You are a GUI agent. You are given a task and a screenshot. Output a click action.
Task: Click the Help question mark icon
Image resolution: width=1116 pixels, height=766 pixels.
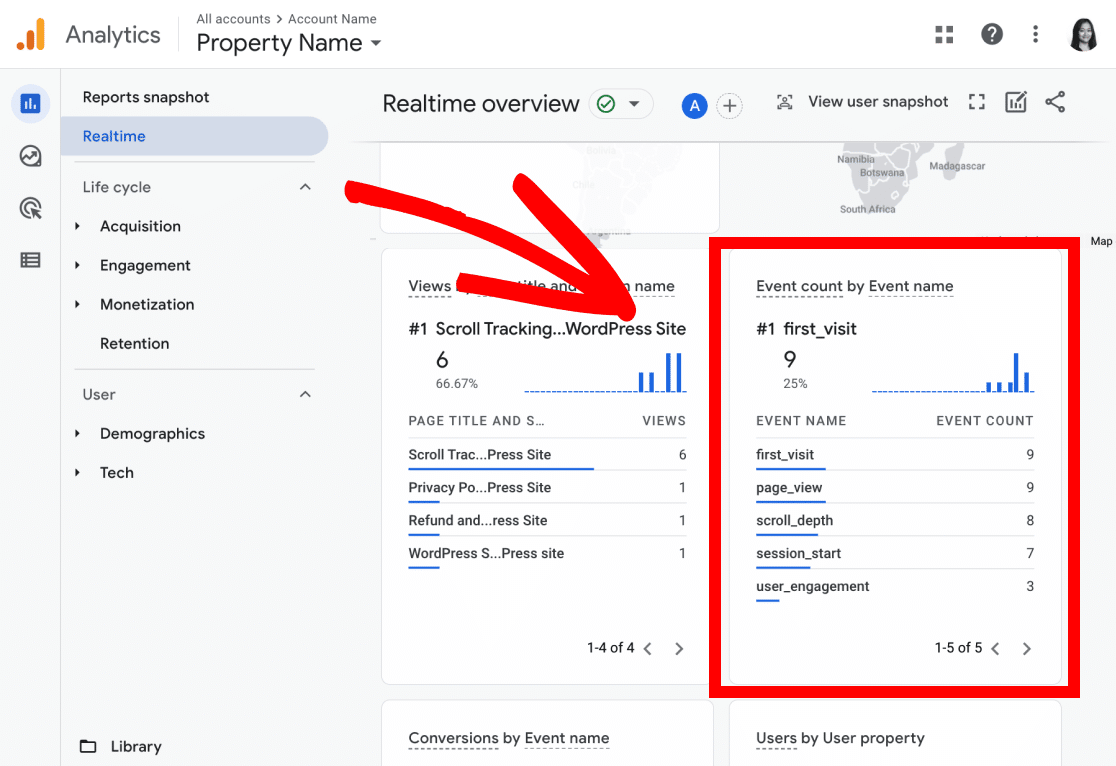[991, 35]
